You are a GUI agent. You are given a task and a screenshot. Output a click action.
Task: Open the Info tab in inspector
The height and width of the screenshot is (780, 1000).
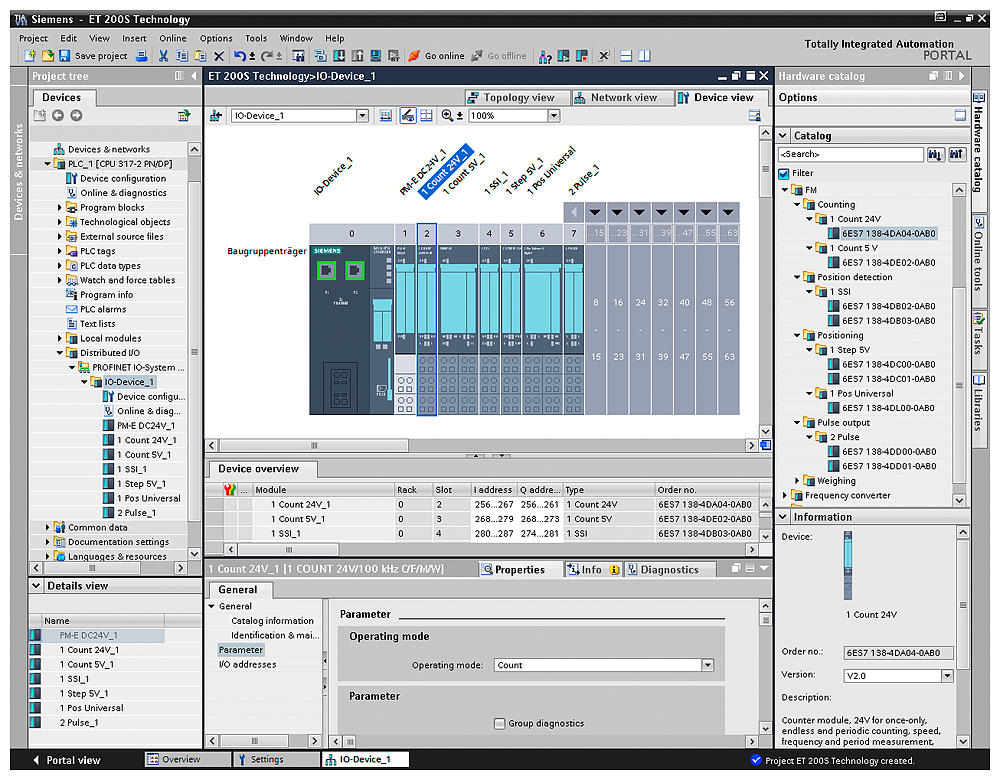coord(591,570)
